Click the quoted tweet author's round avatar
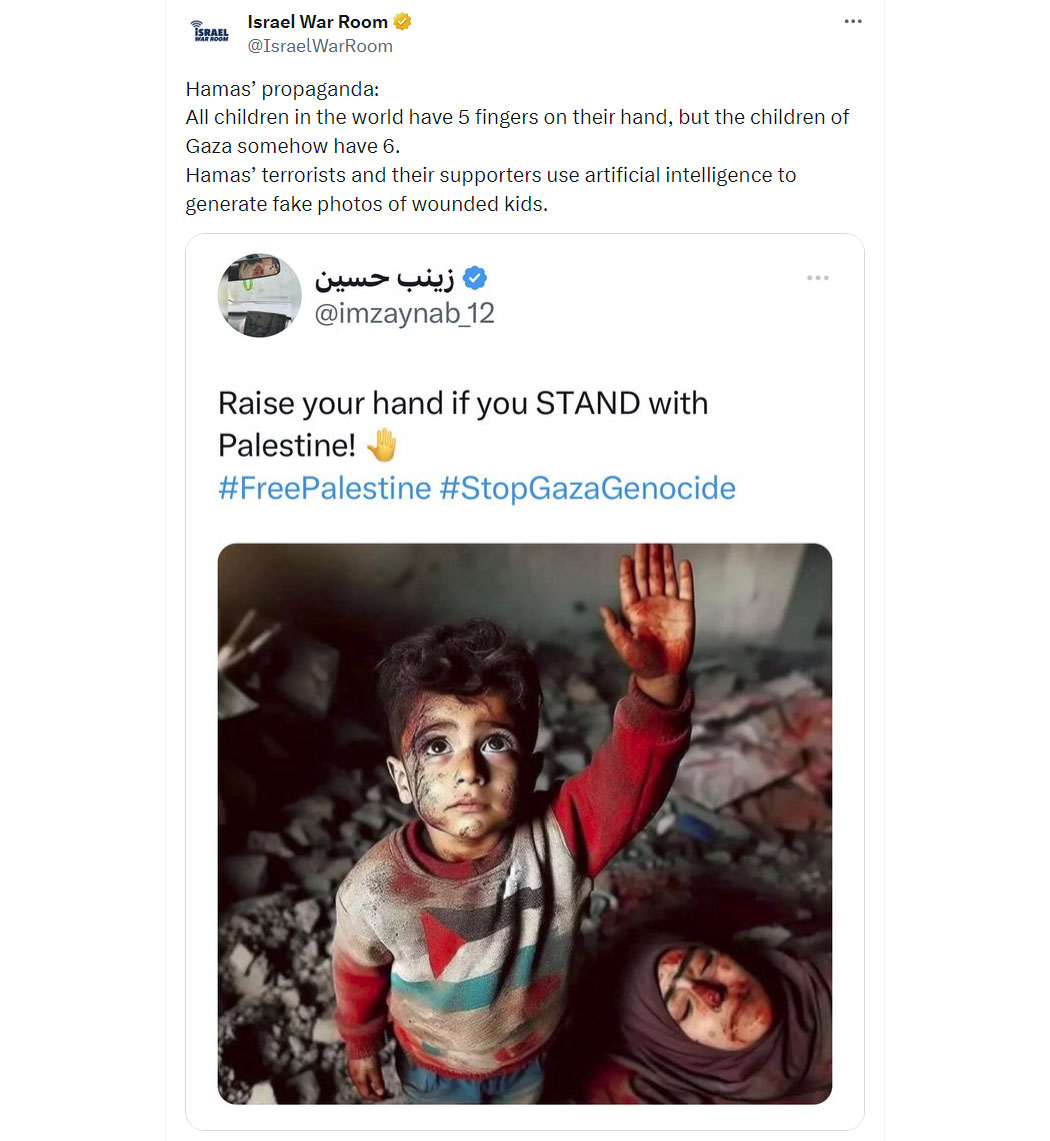 click(x=260, y=295)
